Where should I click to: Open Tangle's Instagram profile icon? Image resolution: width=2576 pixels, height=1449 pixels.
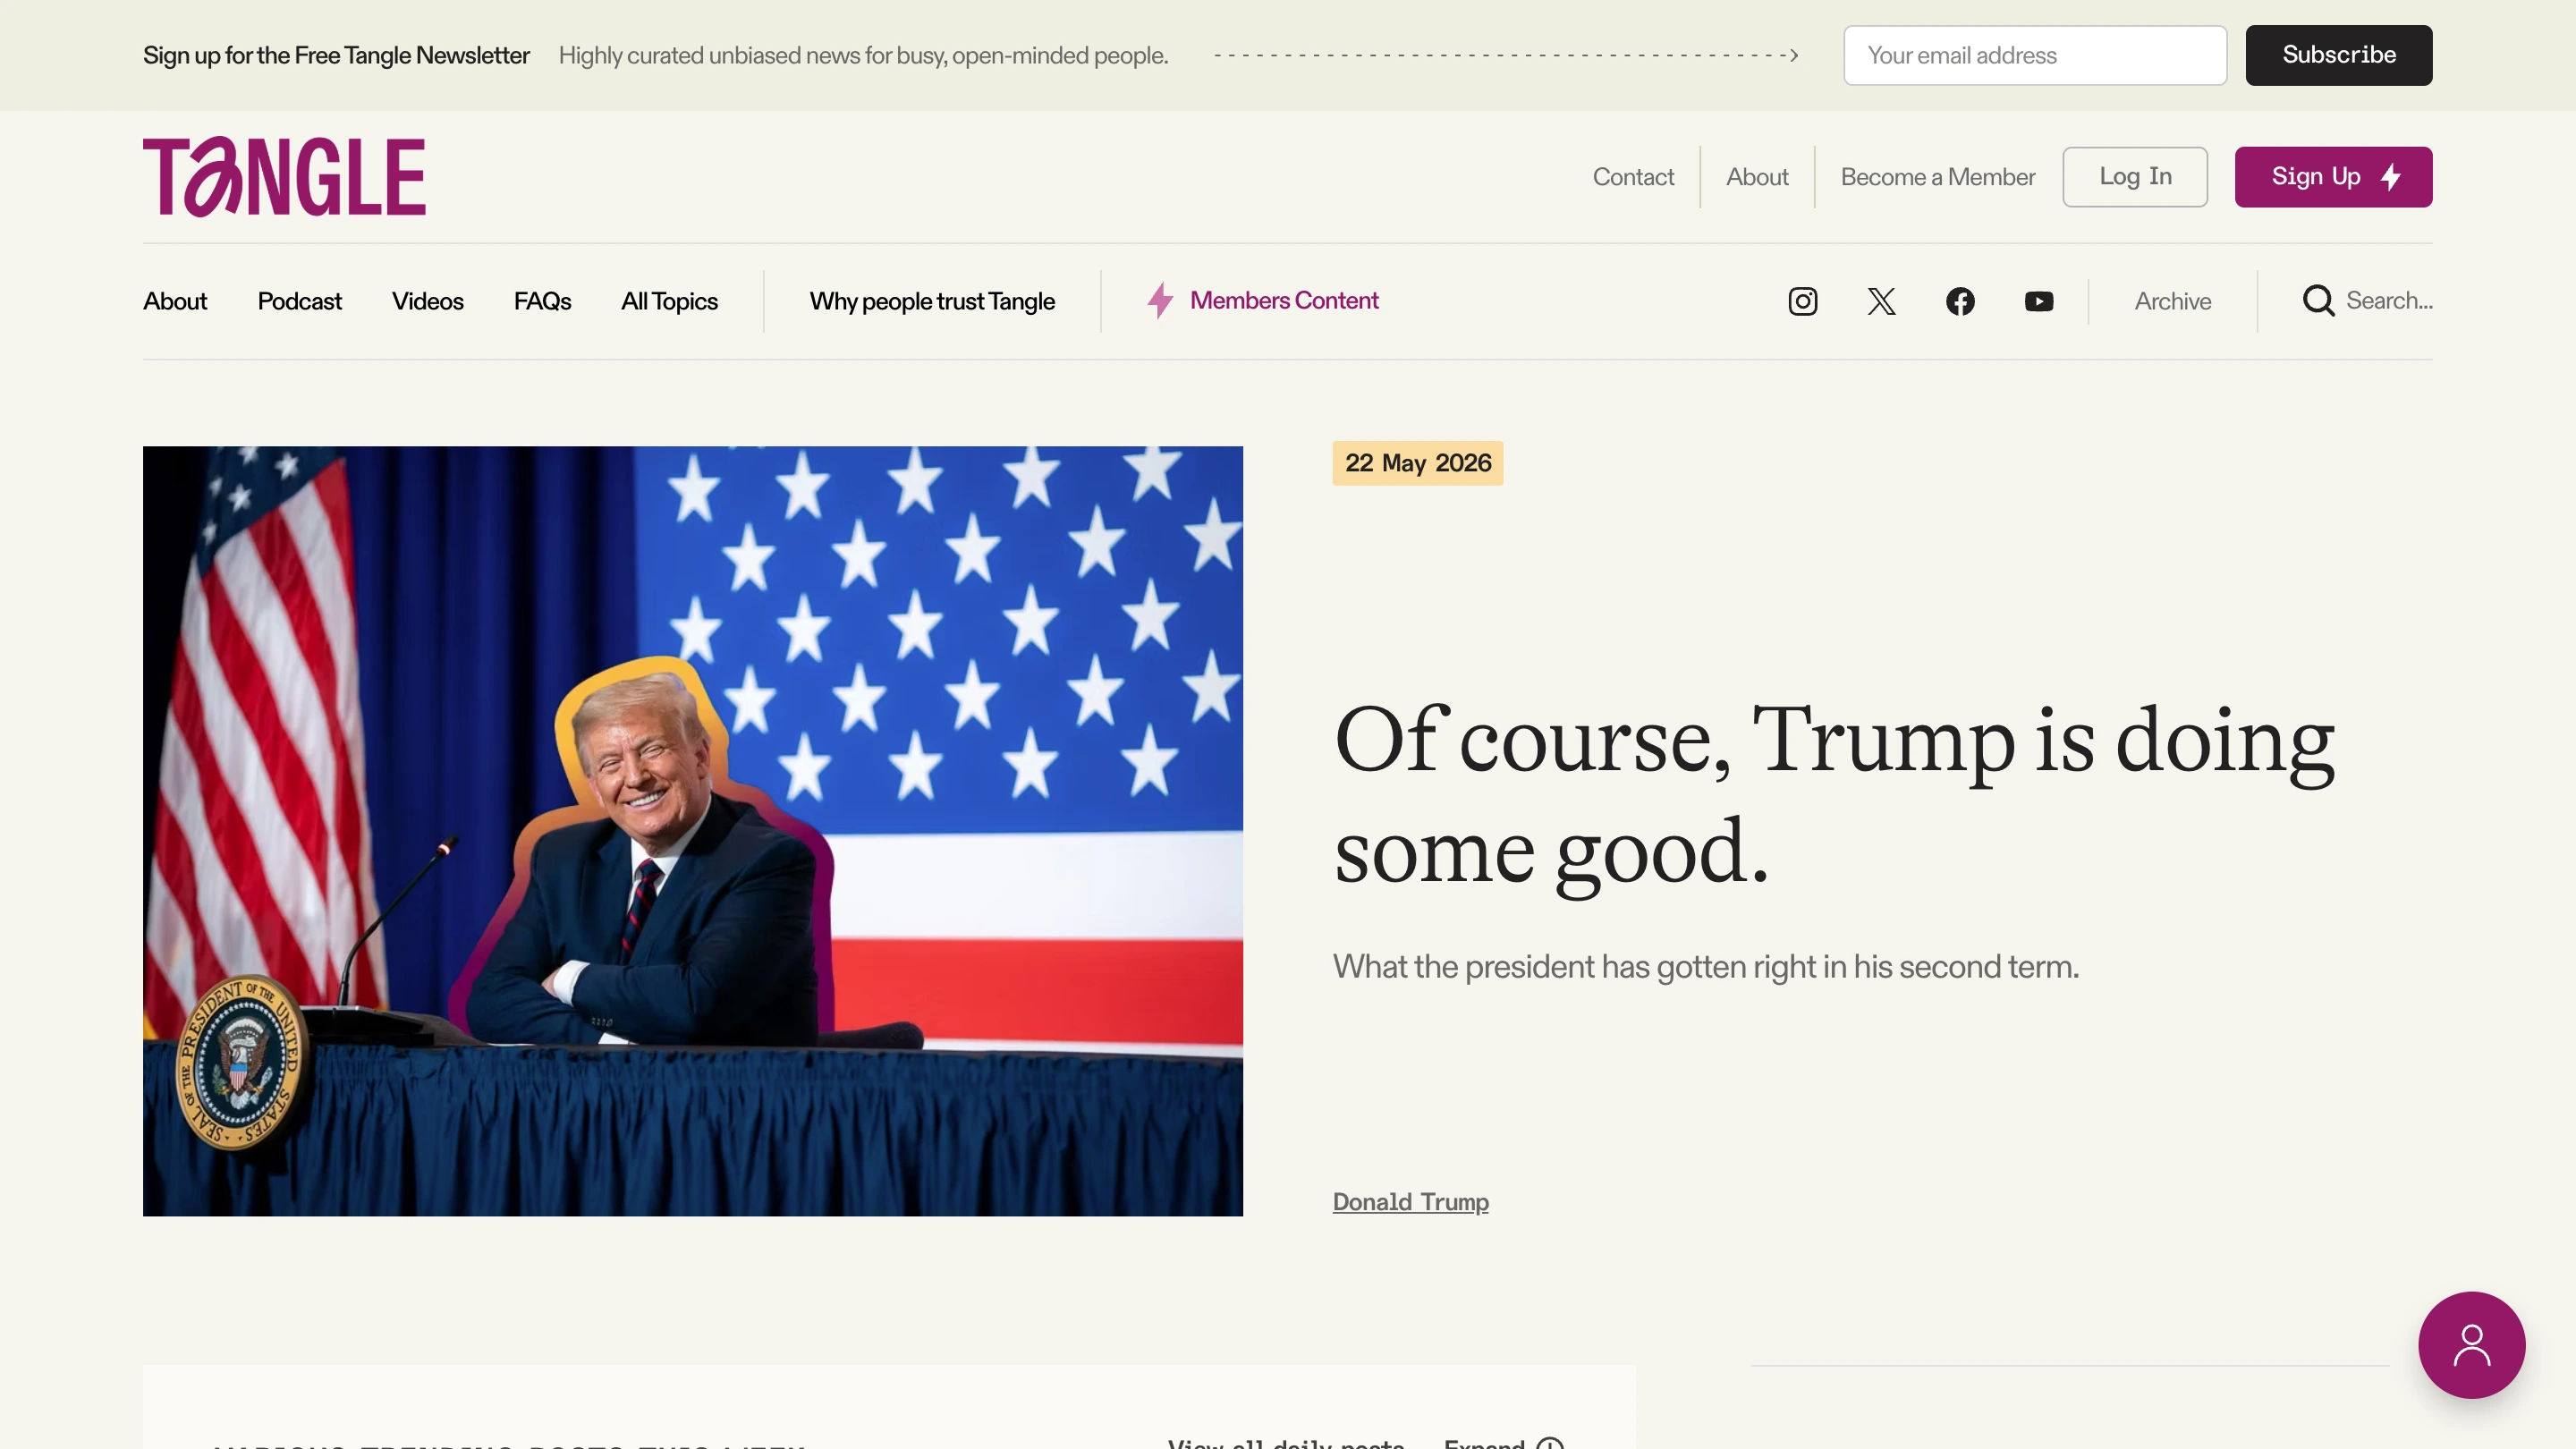click(1802, 301)
